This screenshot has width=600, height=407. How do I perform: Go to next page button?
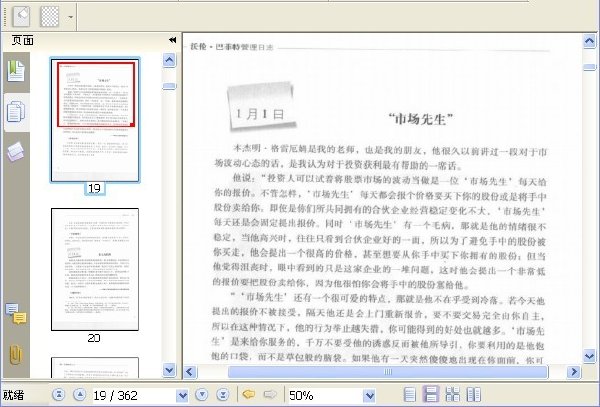coord(202,394)
